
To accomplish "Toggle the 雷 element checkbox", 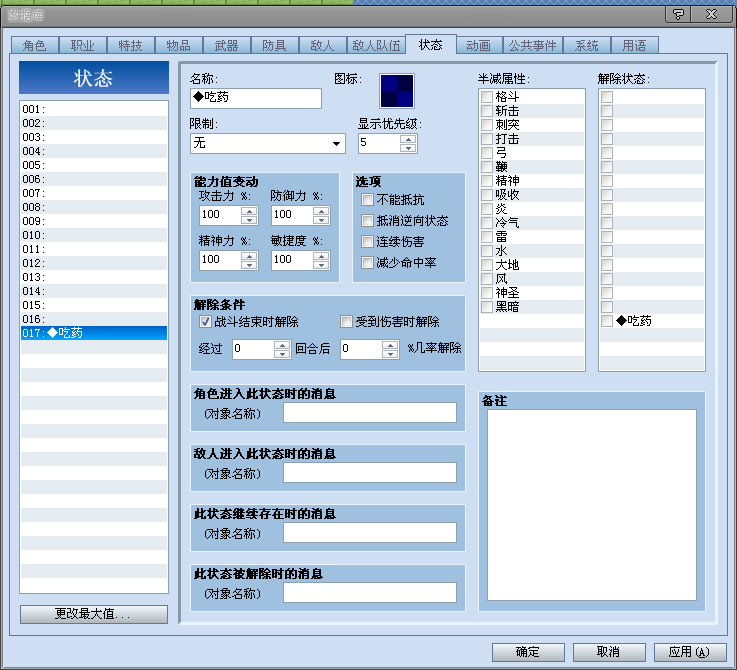I will point(487,236).
